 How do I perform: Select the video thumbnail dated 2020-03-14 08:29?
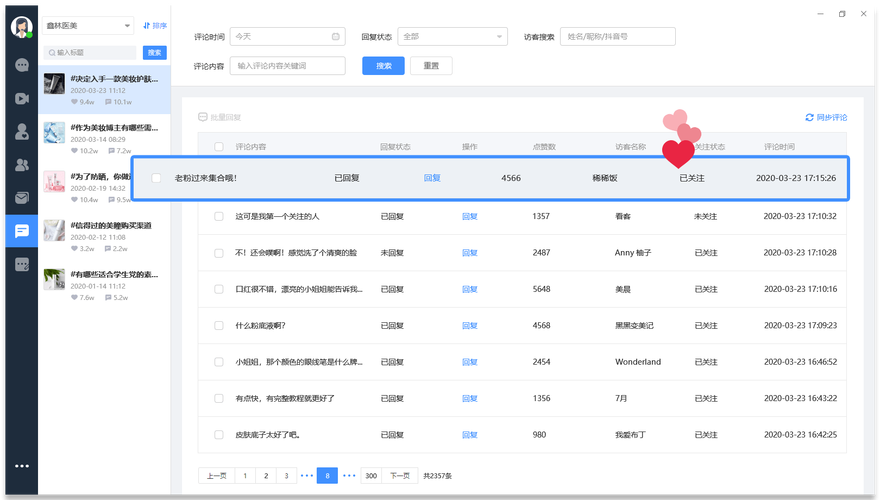point(54,133)
